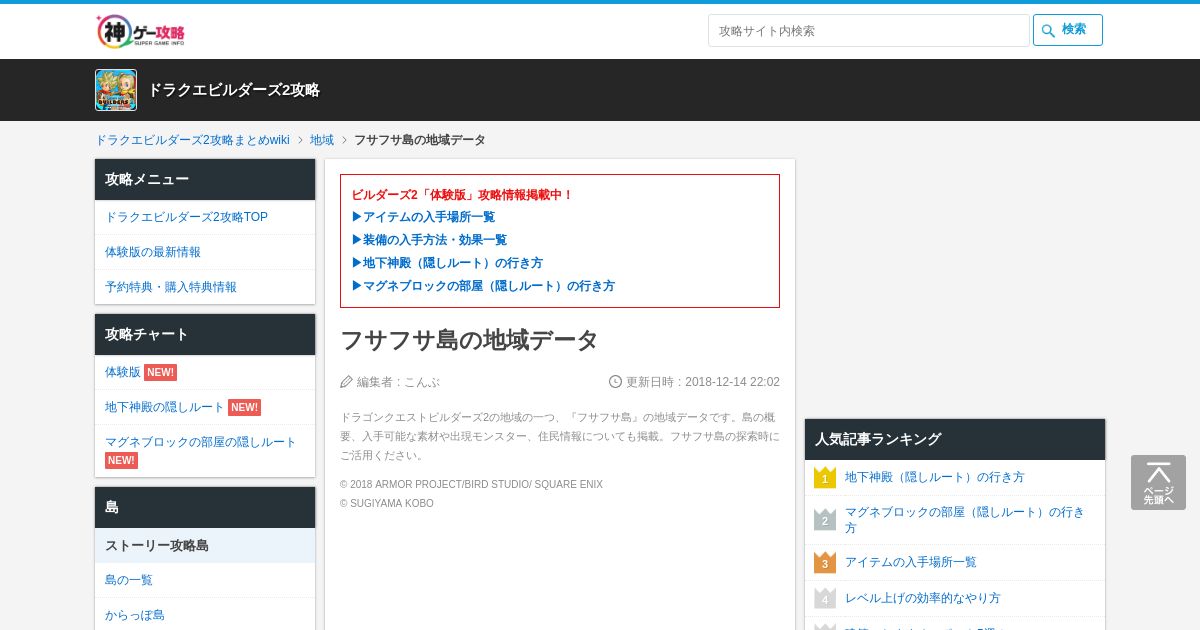This screenshot has height=630, width=1200.
Task: Open the ドラクエビルダーズ2攻略 header title
Action: point(234,90)
